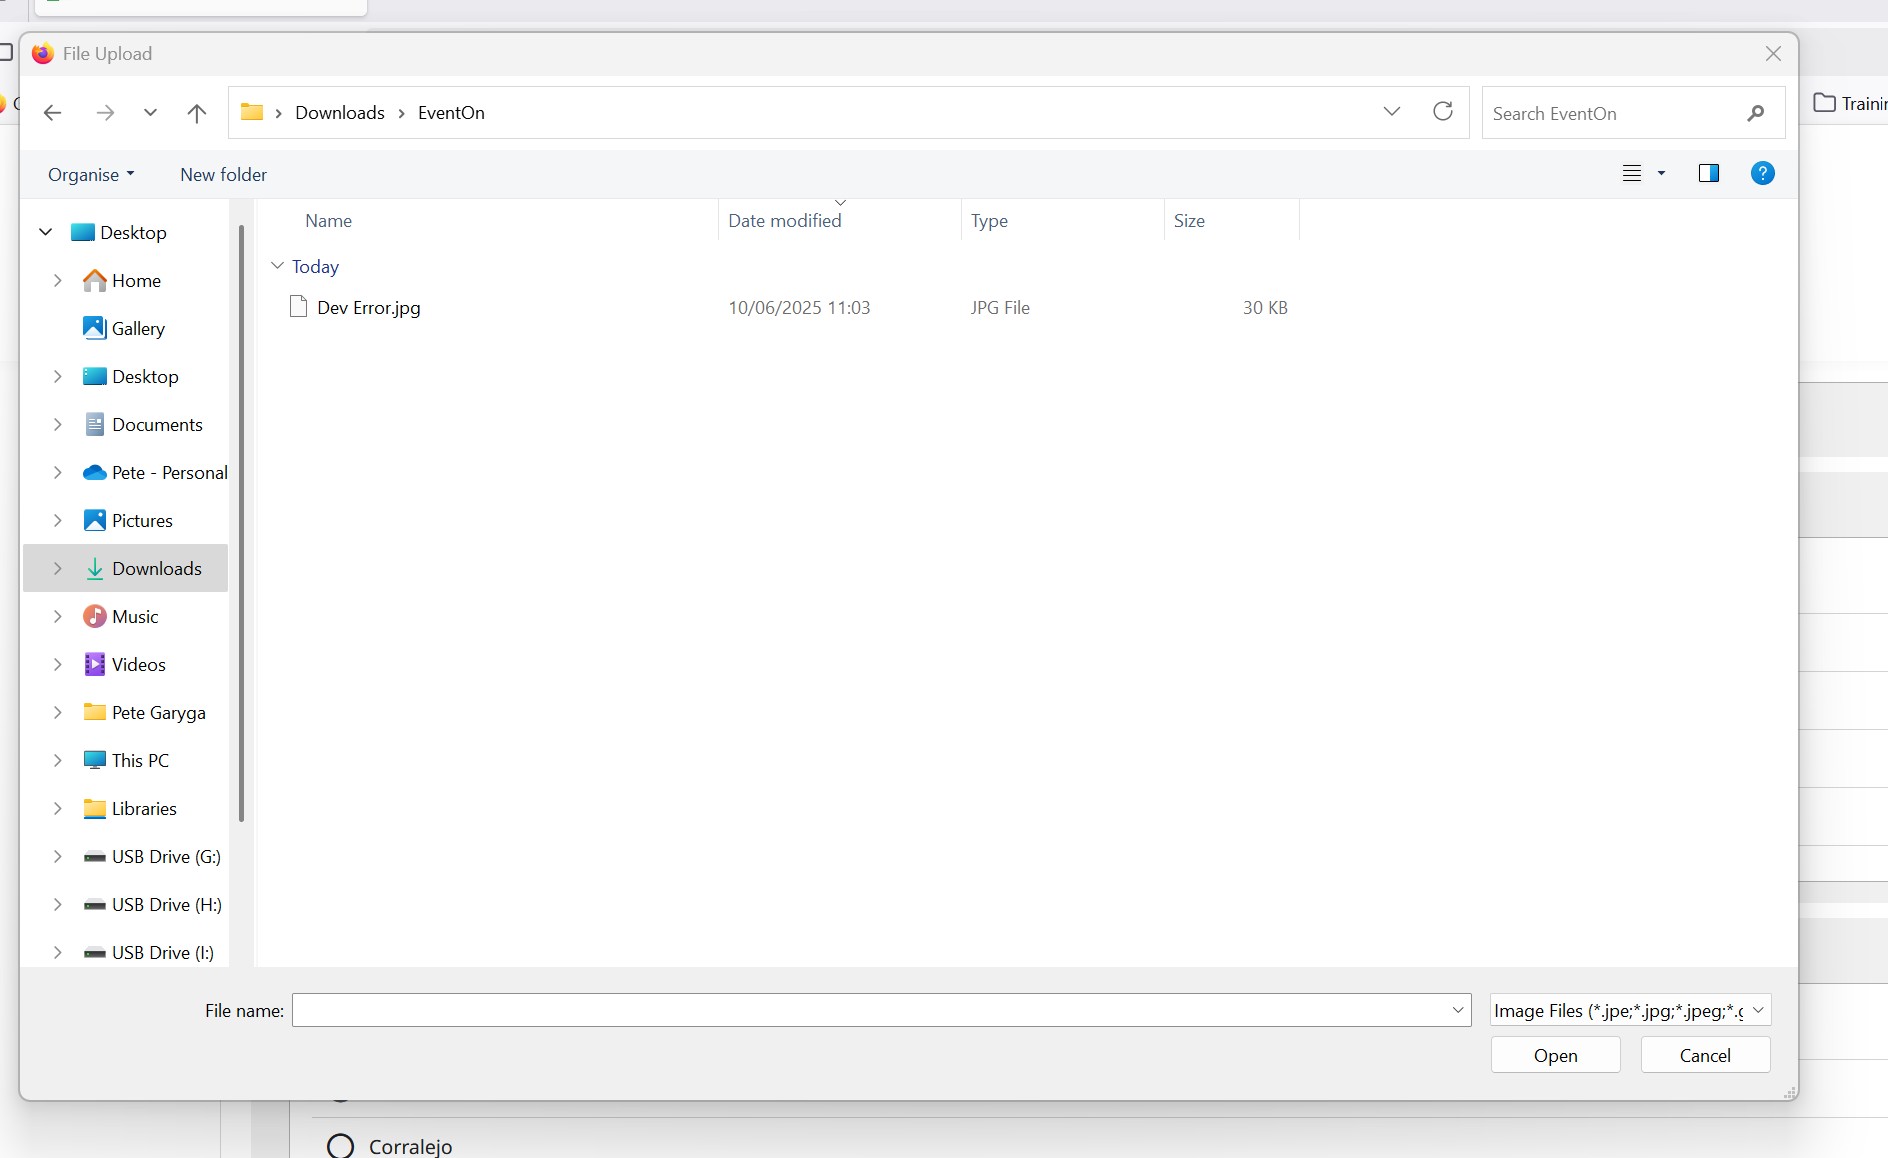Toggle the preview pane icon

pos(1708,174)
